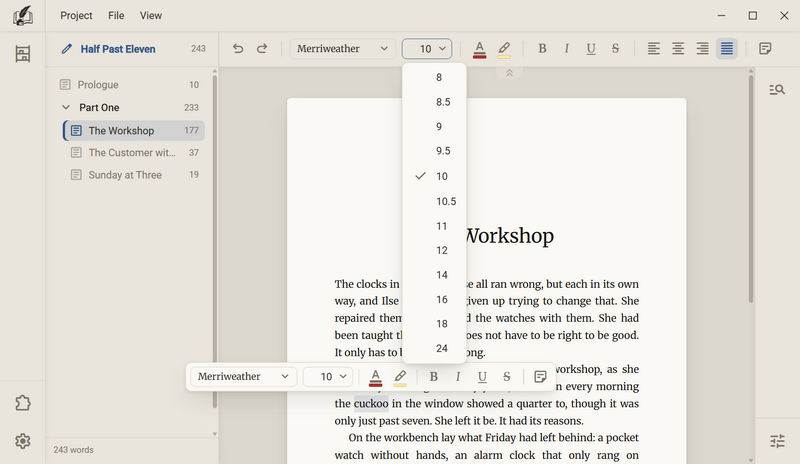Open the plugins puzzle piece icon
Image resolution: width=800 pixels, height=464 pixels.
22,403
